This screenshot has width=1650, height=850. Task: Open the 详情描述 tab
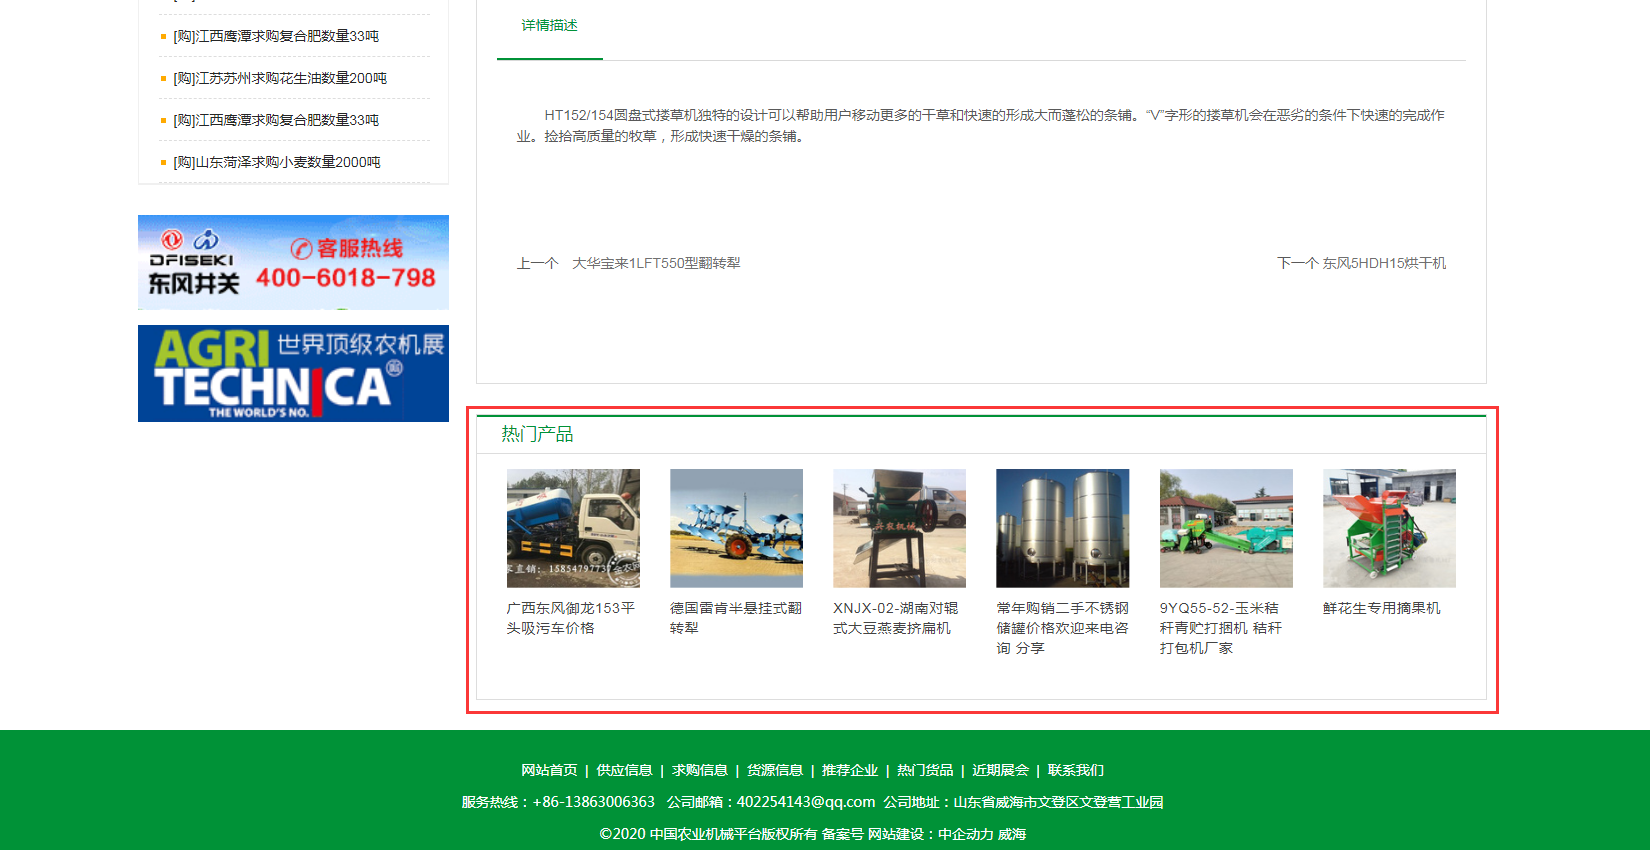(x=549, y=26)
